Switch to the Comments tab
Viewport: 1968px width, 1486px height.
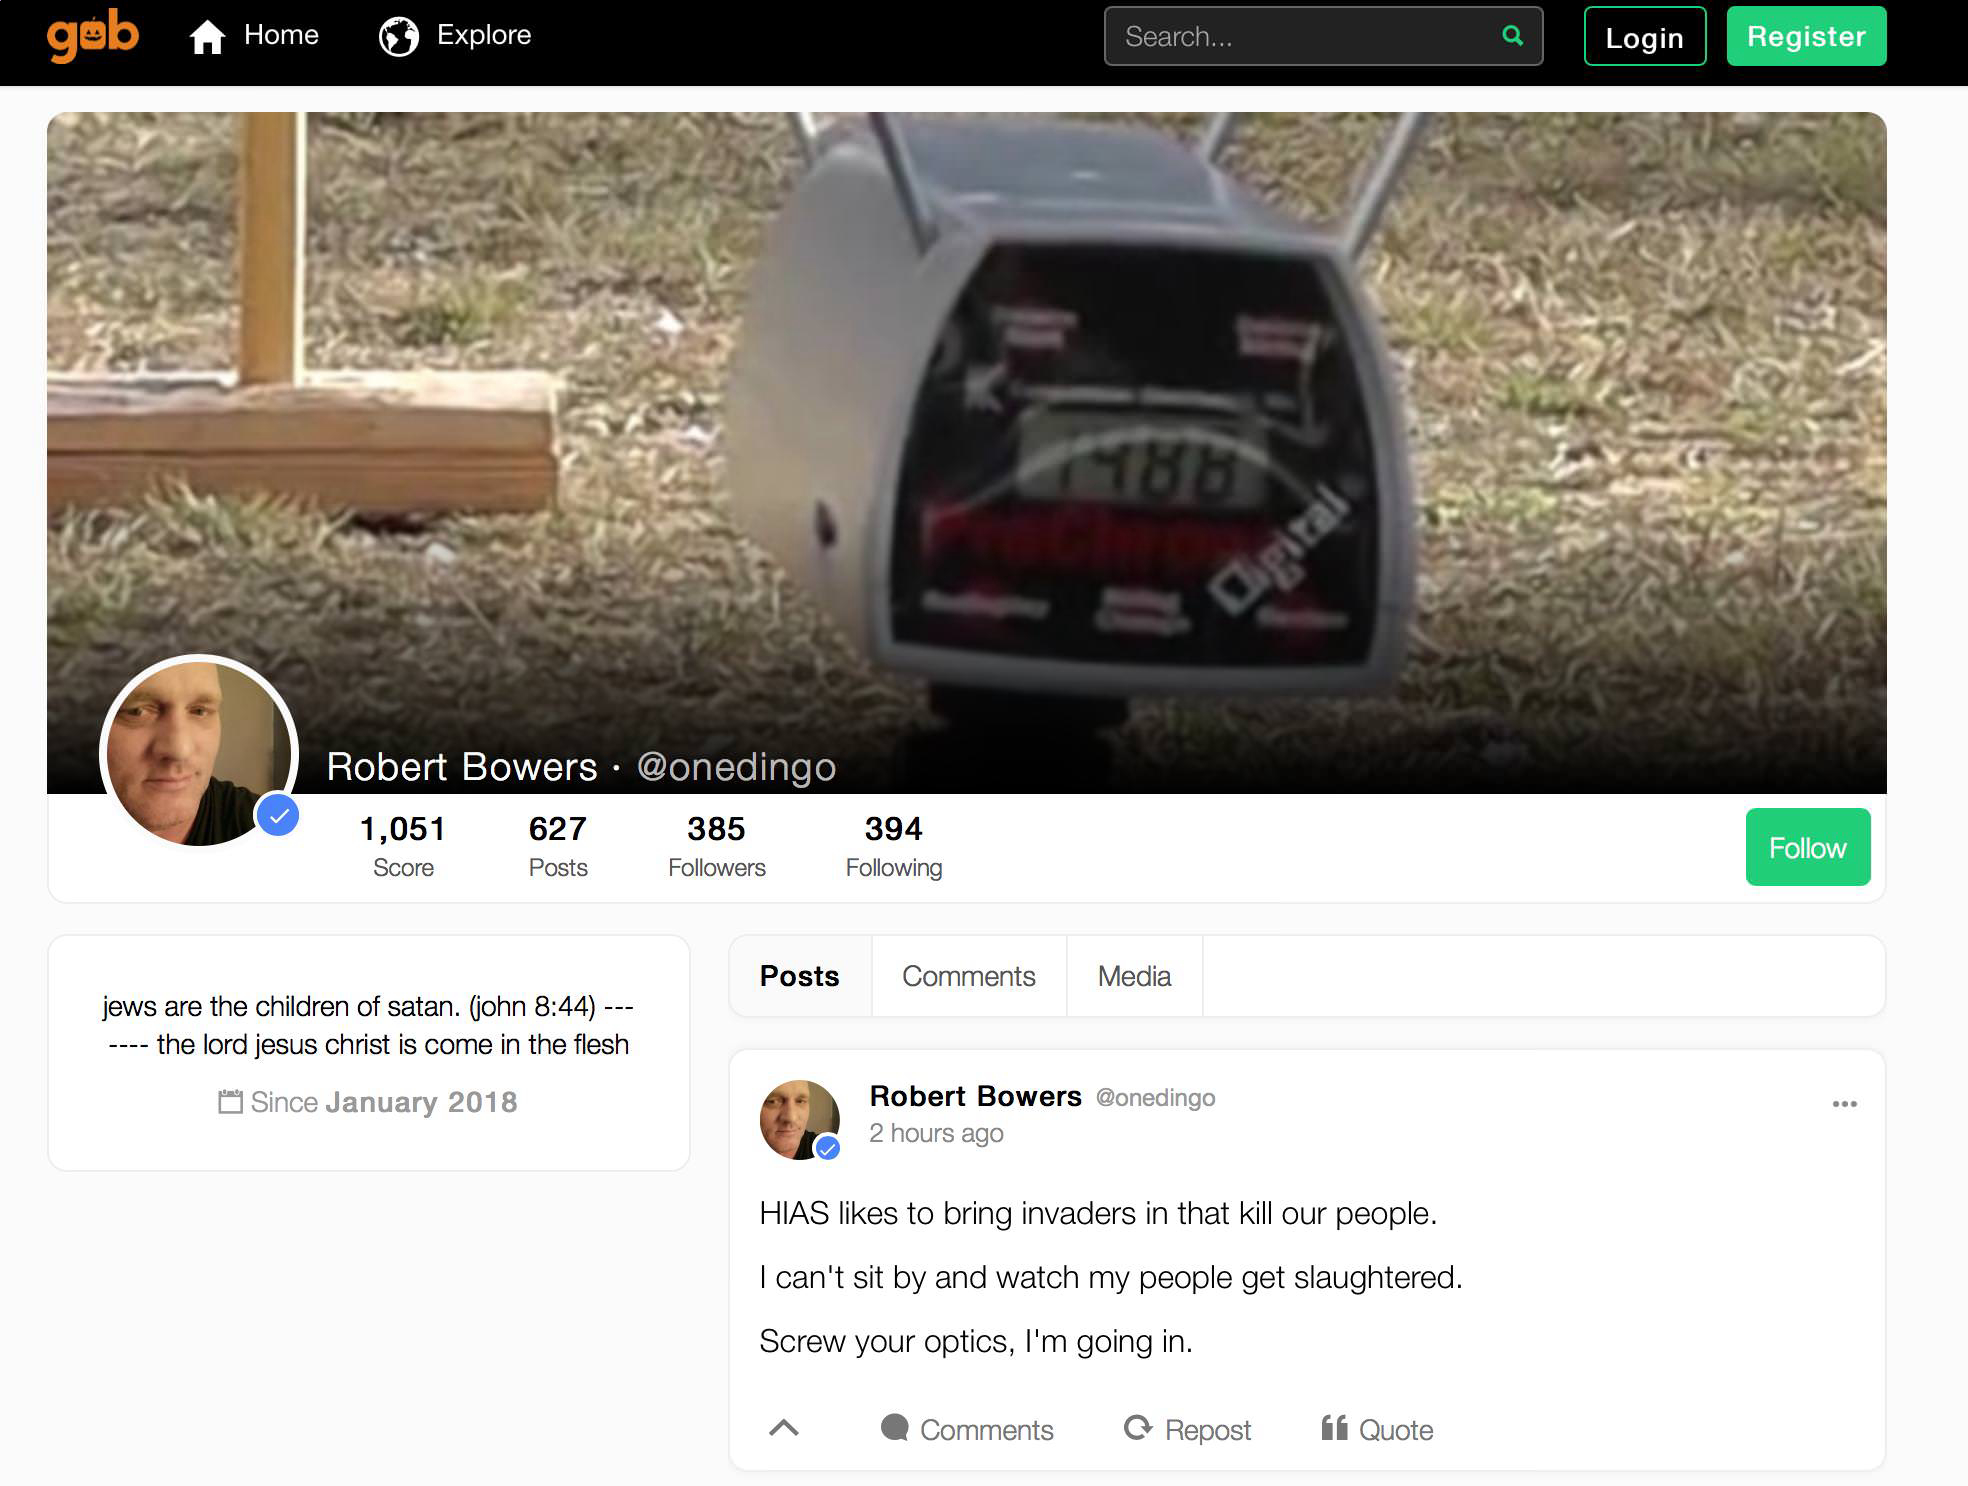968,976
